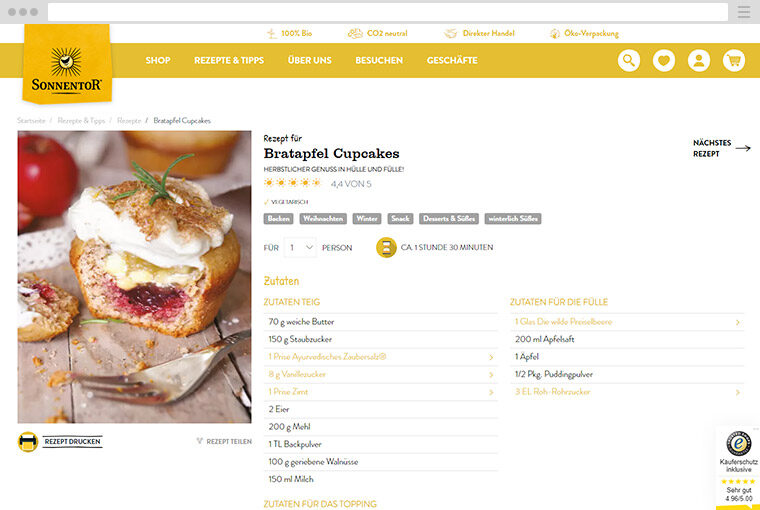Image resolution: width=760 pixels, height=510 pixels.
Task: Click the Bratapfel Cupcakes recipe photo
Action: pos(134,277)
